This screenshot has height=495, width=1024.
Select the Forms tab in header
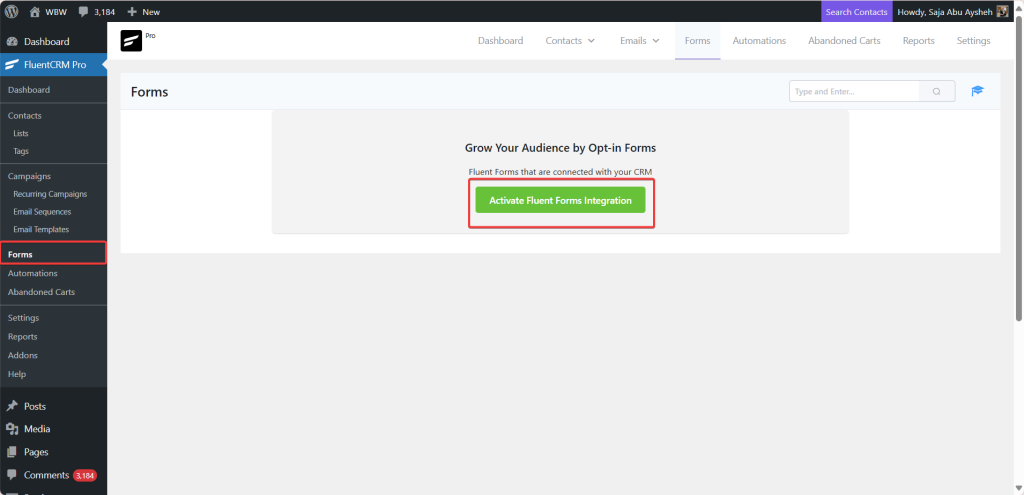697,40
